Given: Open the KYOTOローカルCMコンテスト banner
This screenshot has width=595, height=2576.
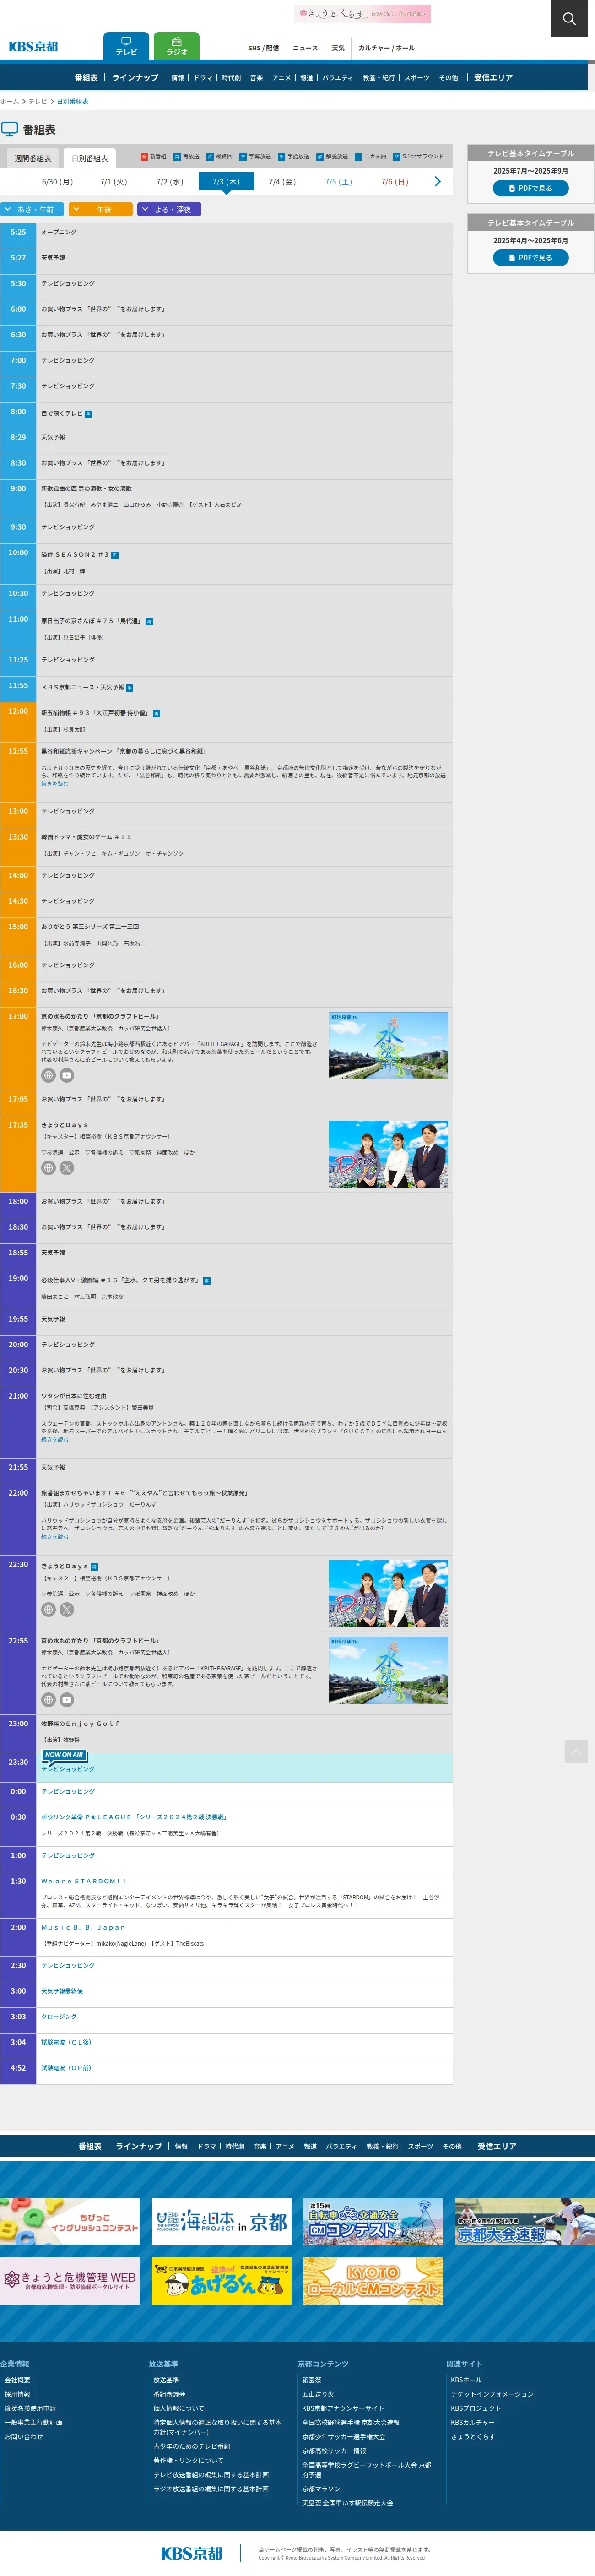Looking at the screenshot, I should pos(373,2281).
